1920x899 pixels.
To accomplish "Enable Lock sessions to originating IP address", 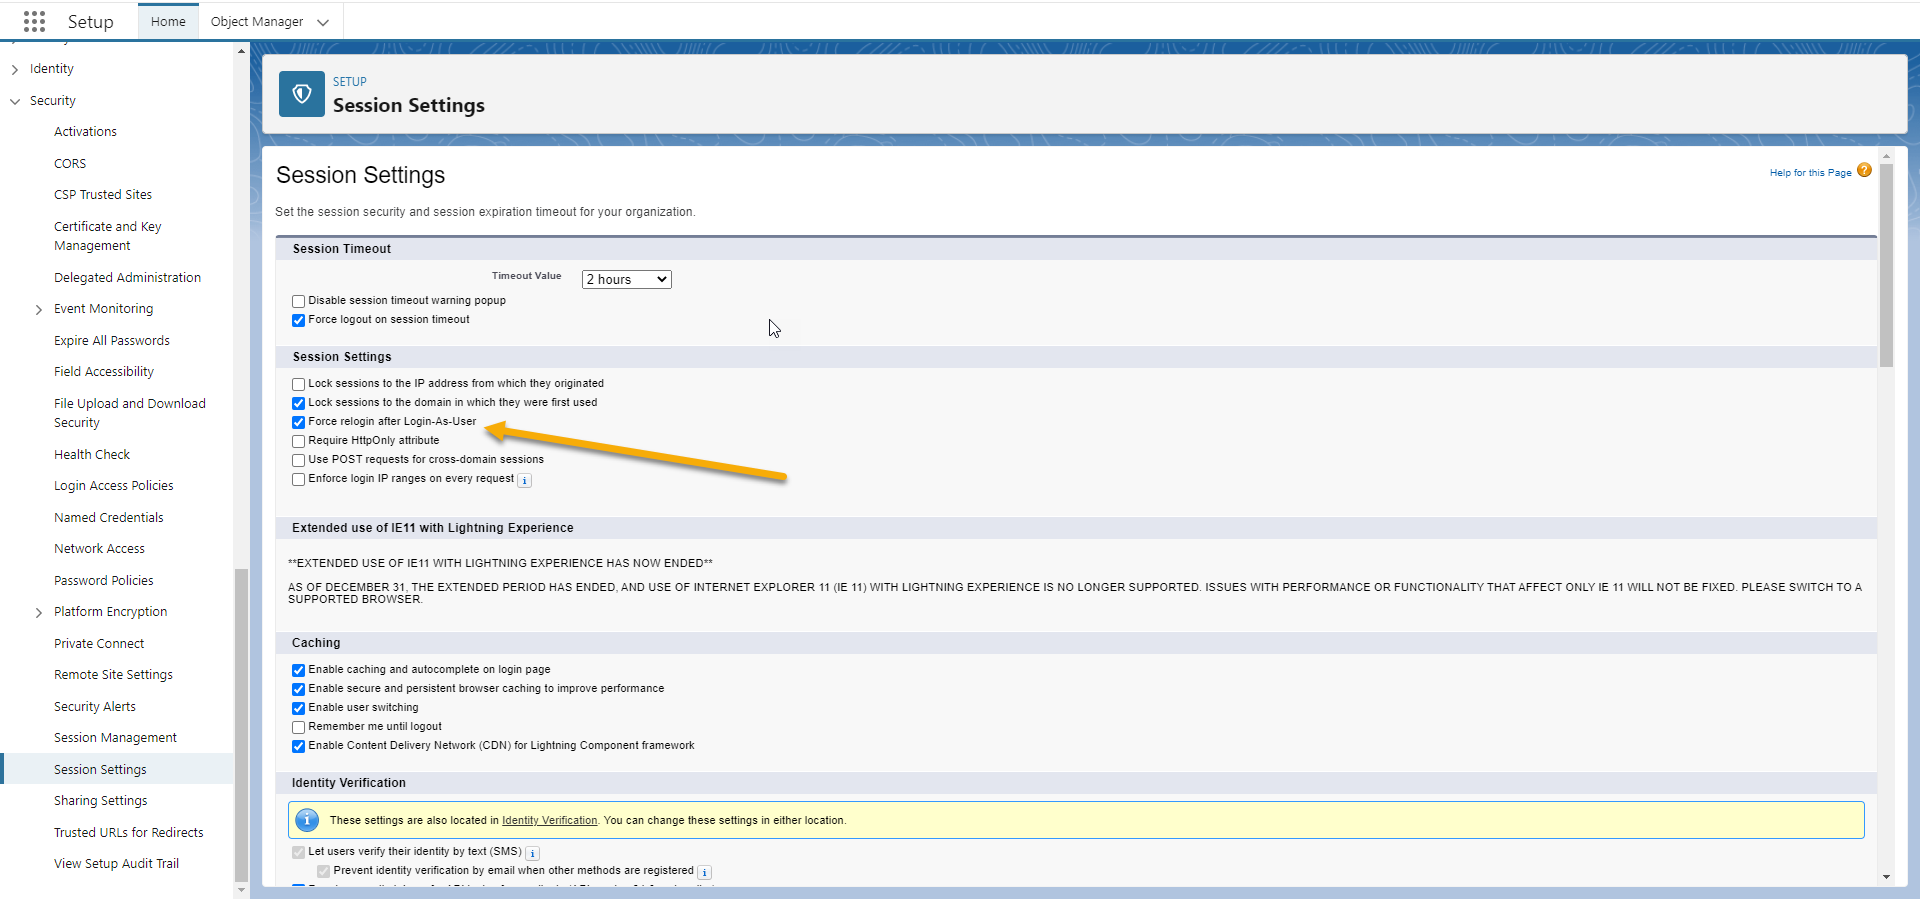I will (298, 384).
